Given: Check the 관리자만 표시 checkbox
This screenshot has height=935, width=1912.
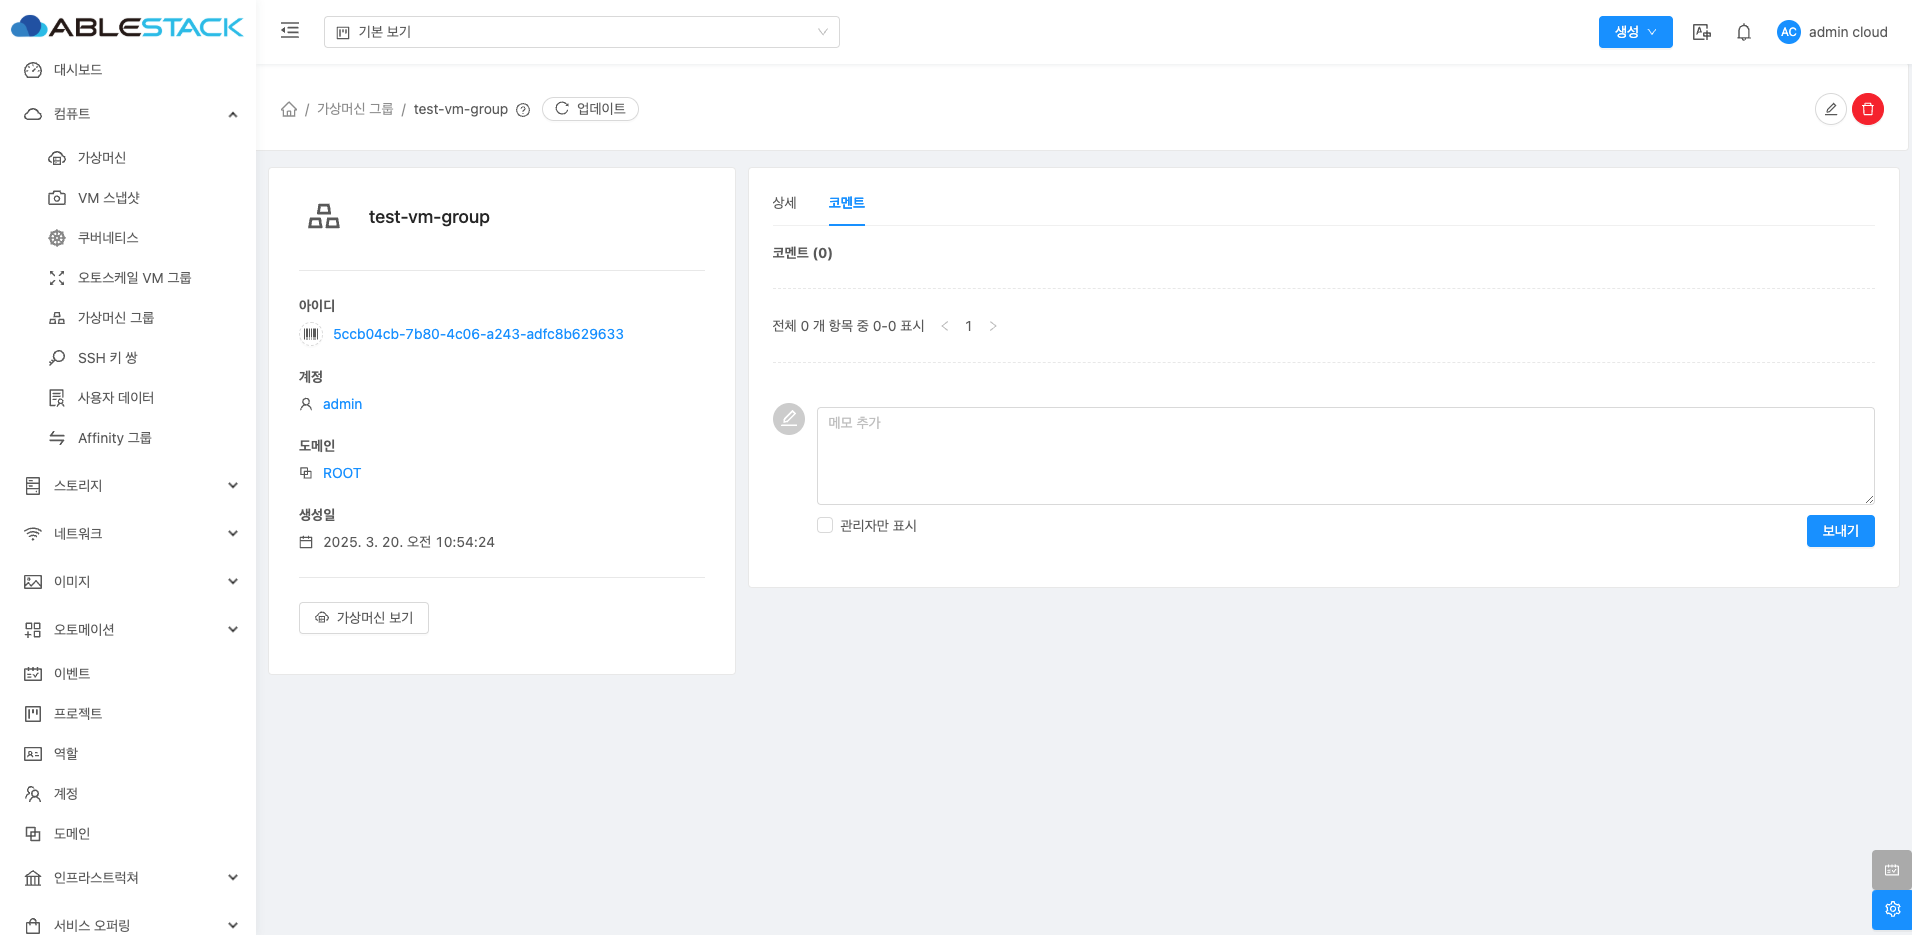Looking at the screenshot, I should point(825,525).
